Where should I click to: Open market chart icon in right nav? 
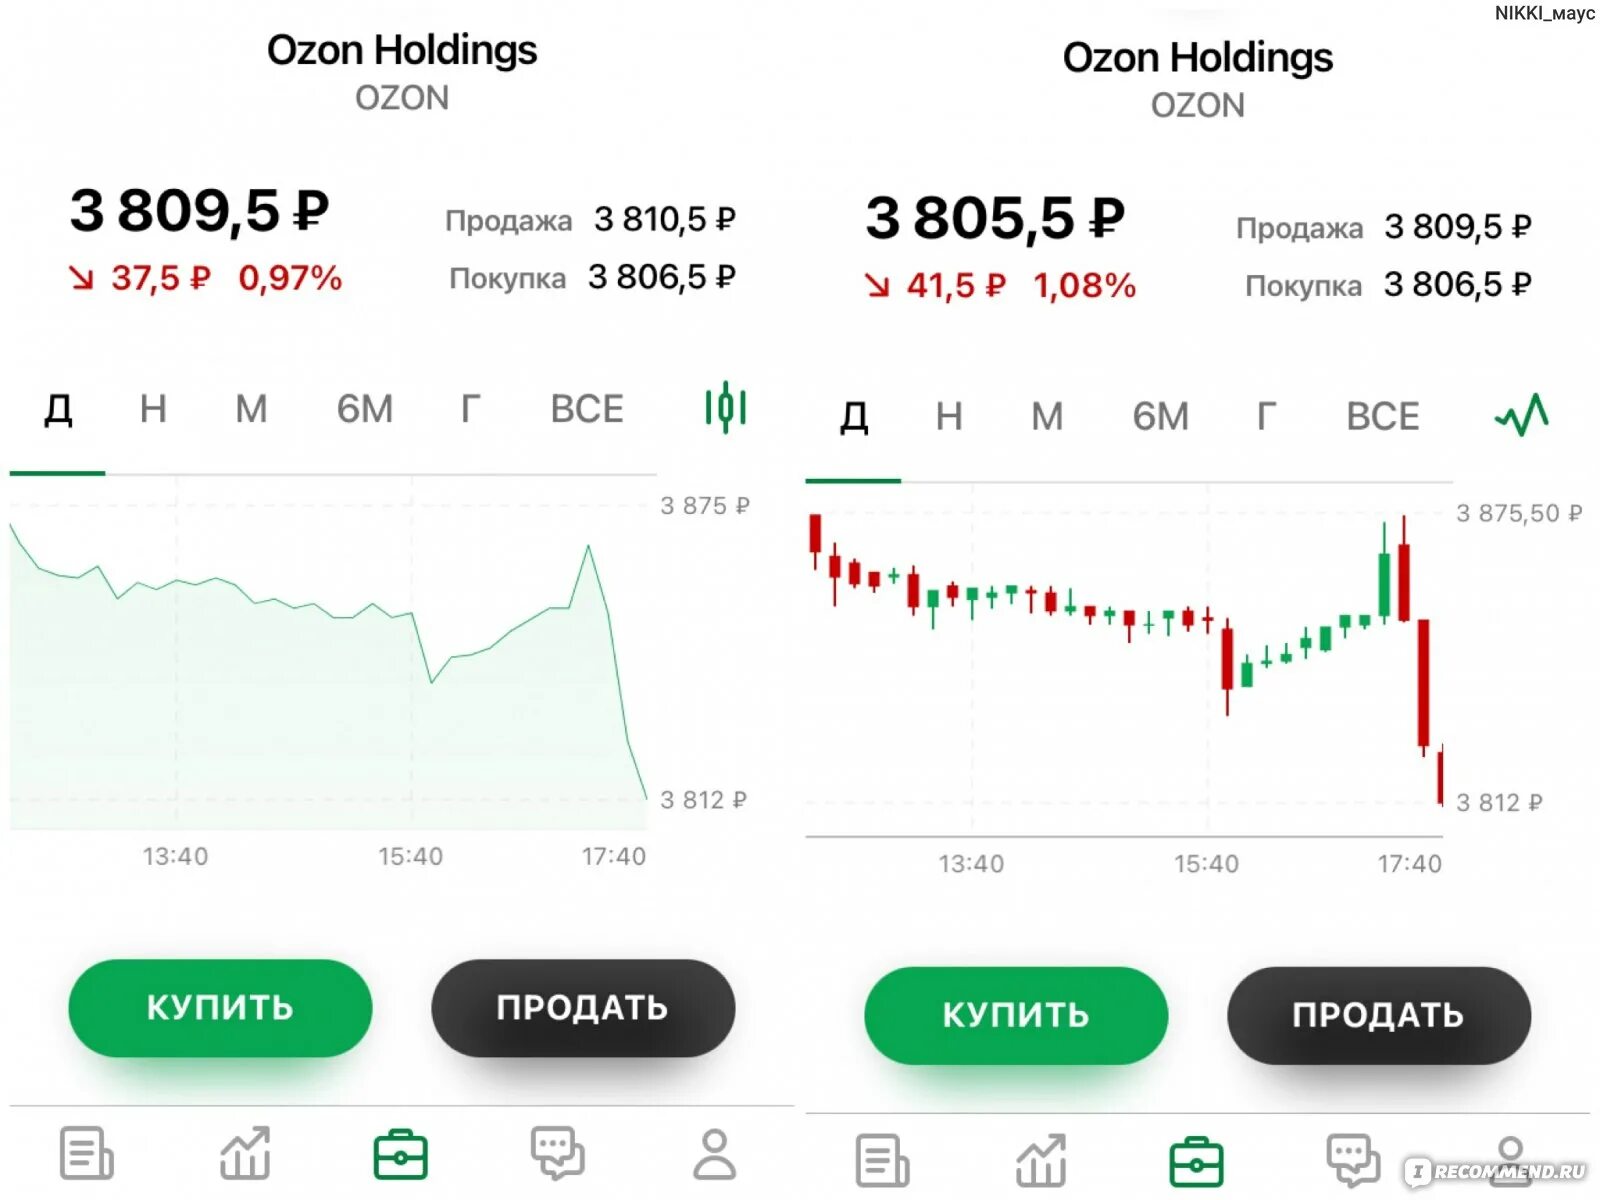(1041, 1160)
